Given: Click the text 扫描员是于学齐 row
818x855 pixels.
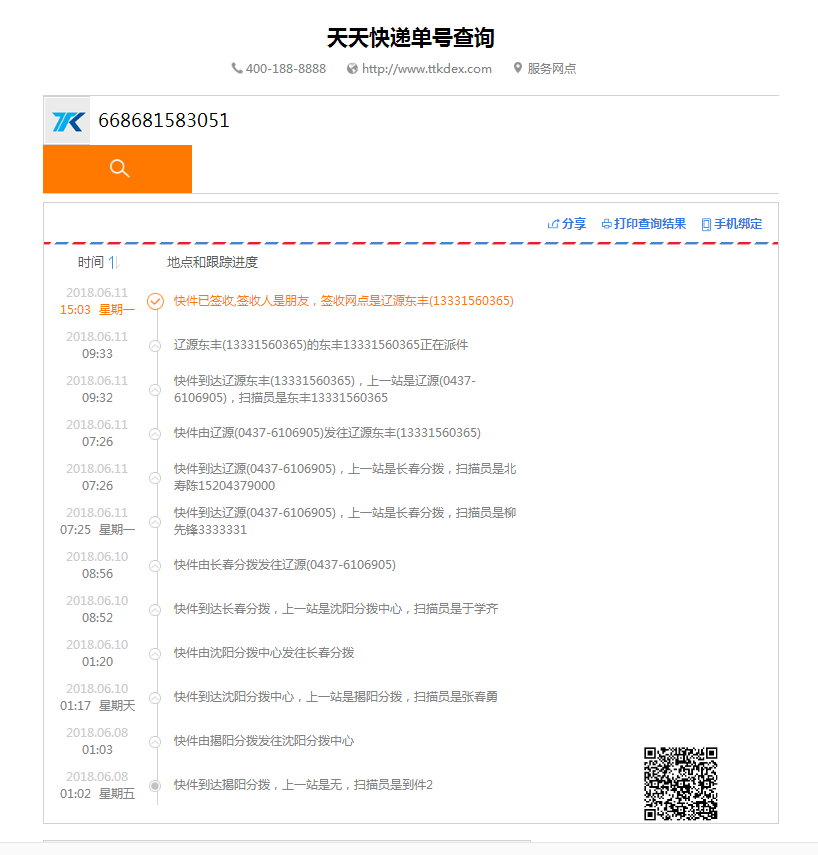Looking at the screenshot, I should pos(336,609).
